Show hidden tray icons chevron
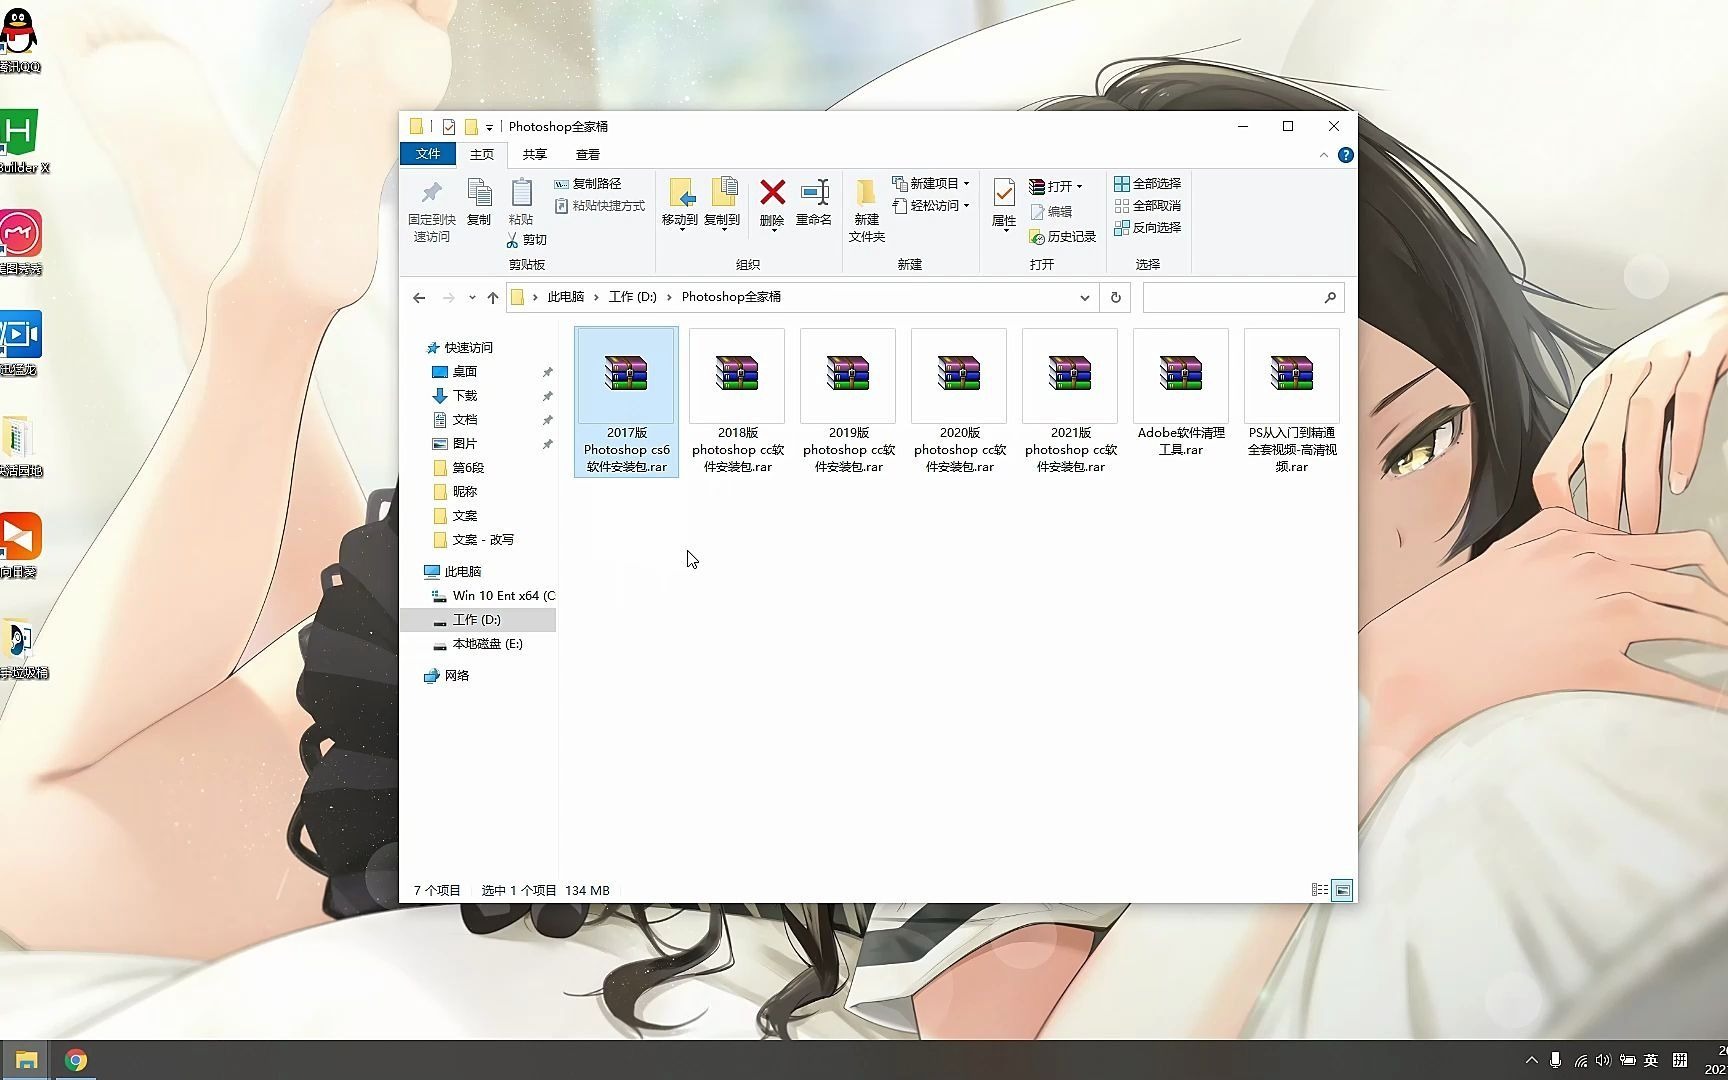The image size is (1728, 1080). pos(1531,1060)
